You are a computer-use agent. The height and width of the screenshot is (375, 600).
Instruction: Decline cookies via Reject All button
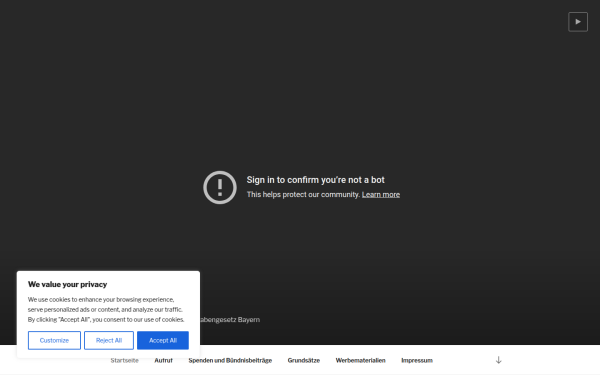109,340
